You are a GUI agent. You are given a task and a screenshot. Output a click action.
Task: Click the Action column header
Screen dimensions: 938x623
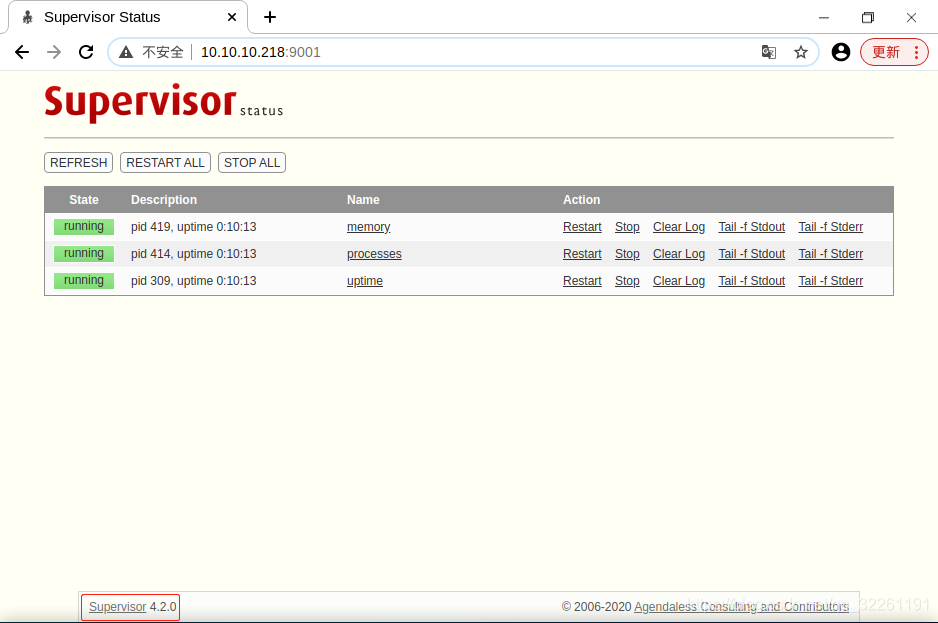[x=581, y=200]
